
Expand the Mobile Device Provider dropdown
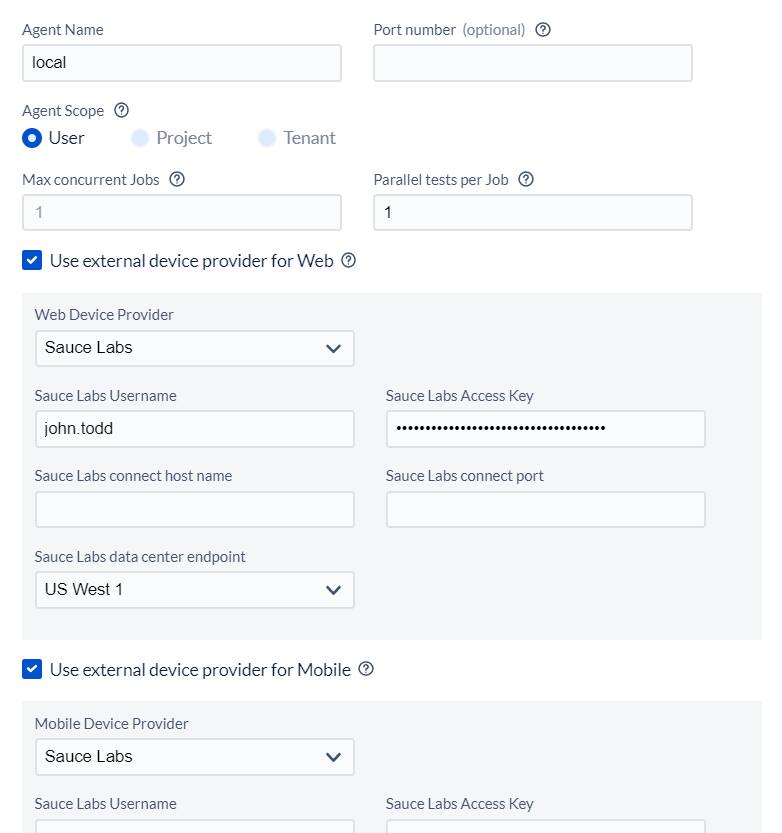click(x=194, y=757)
